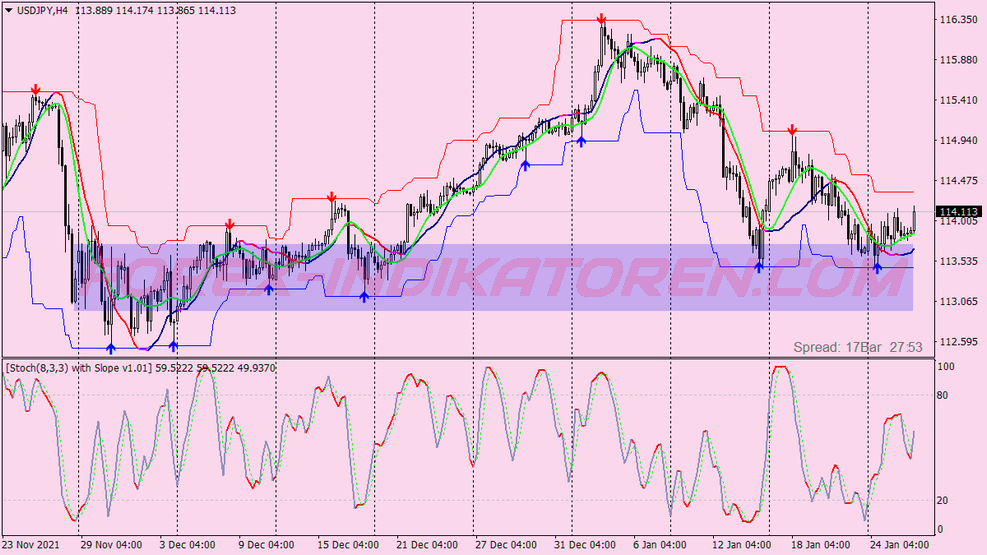Viewport: 987px width, 555px height.
Task: Click the 116.350 price axis label
Action: click(959, 20)
